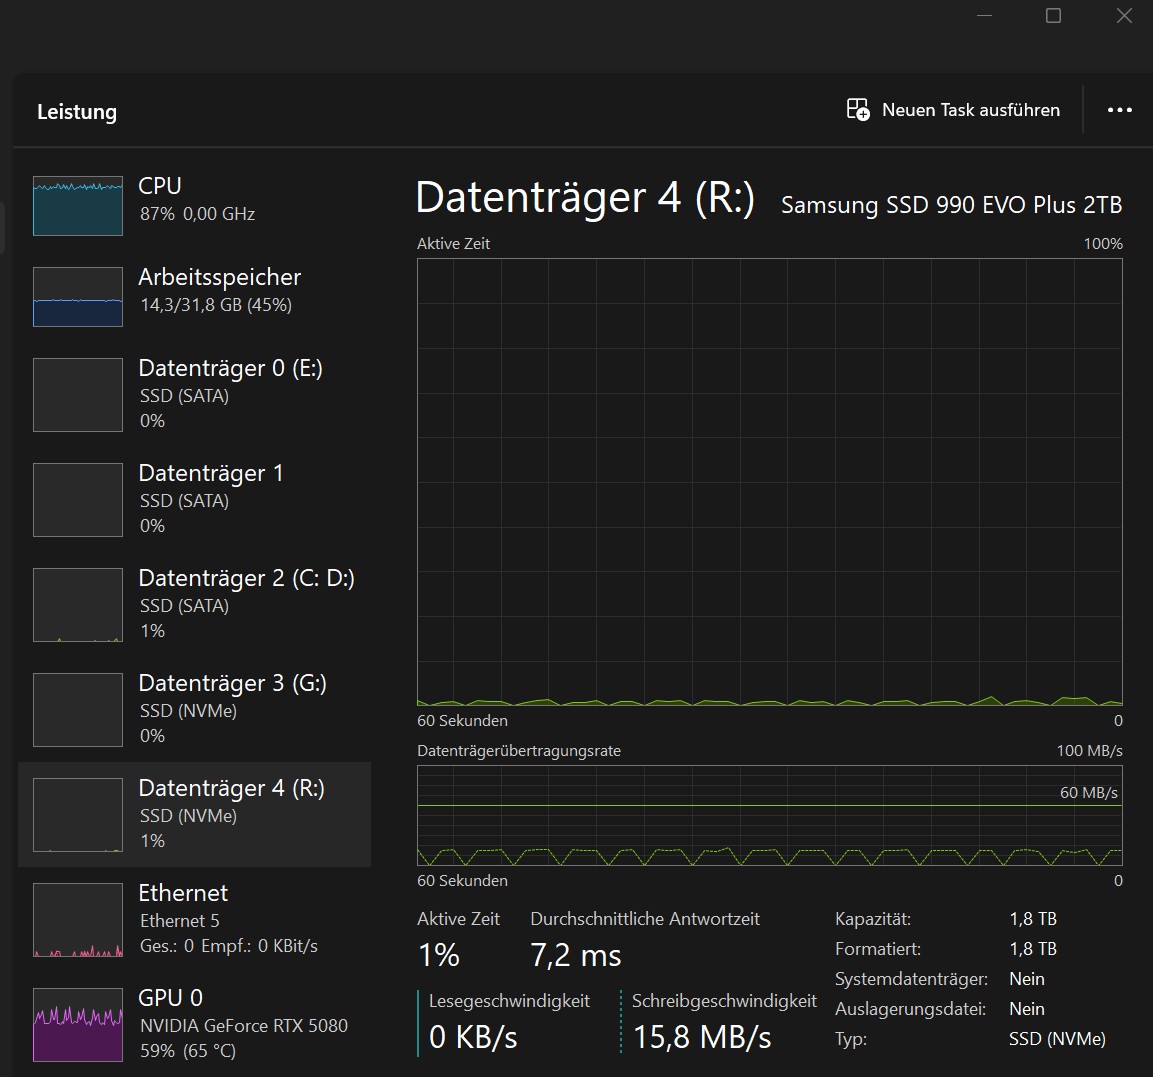The width and height of the screenshot is (1153, 1077).
Task: Click the GPU 0 purple graph thumbnail
Action: (x=78, y=1024)
